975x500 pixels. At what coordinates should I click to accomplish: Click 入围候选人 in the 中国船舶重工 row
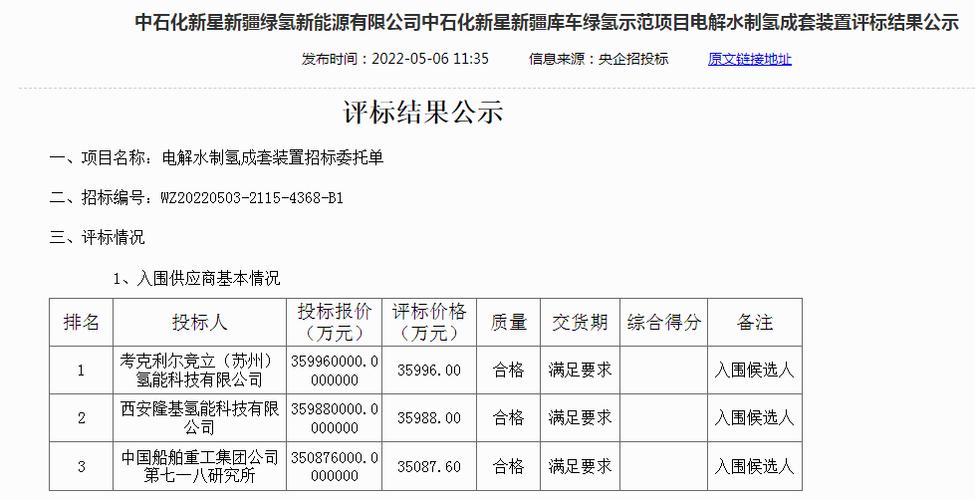pyautogui.click(x=755, y=466)
